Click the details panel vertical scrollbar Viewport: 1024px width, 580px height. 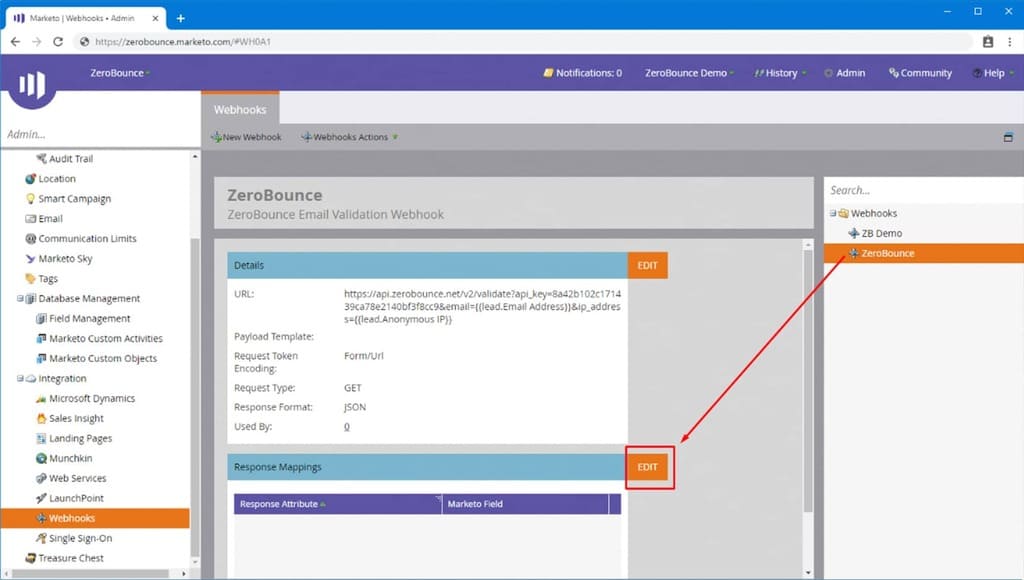click(808, 380)
